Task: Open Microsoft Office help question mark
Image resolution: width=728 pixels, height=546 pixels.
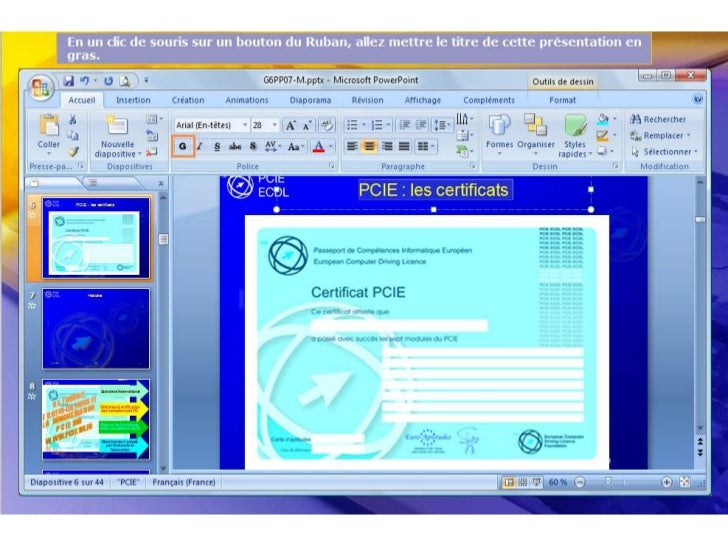Action: click(697, 99)
